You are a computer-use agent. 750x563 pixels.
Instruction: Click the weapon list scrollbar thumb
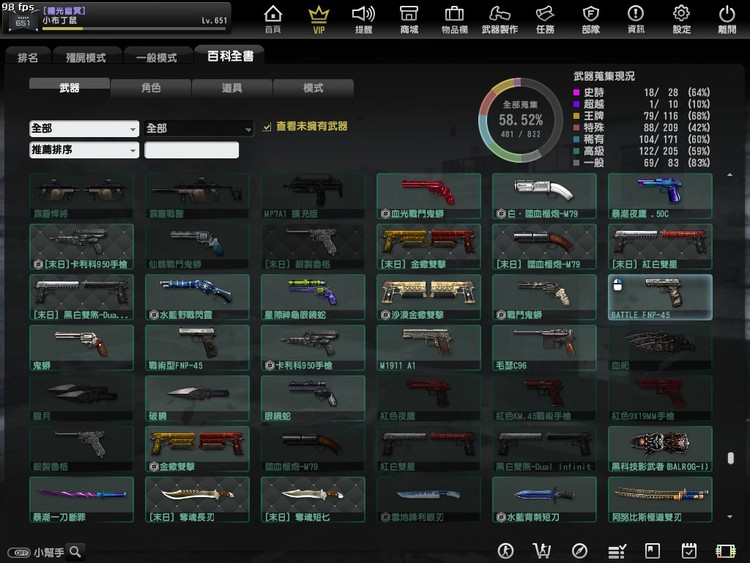[x=730, y=458]
